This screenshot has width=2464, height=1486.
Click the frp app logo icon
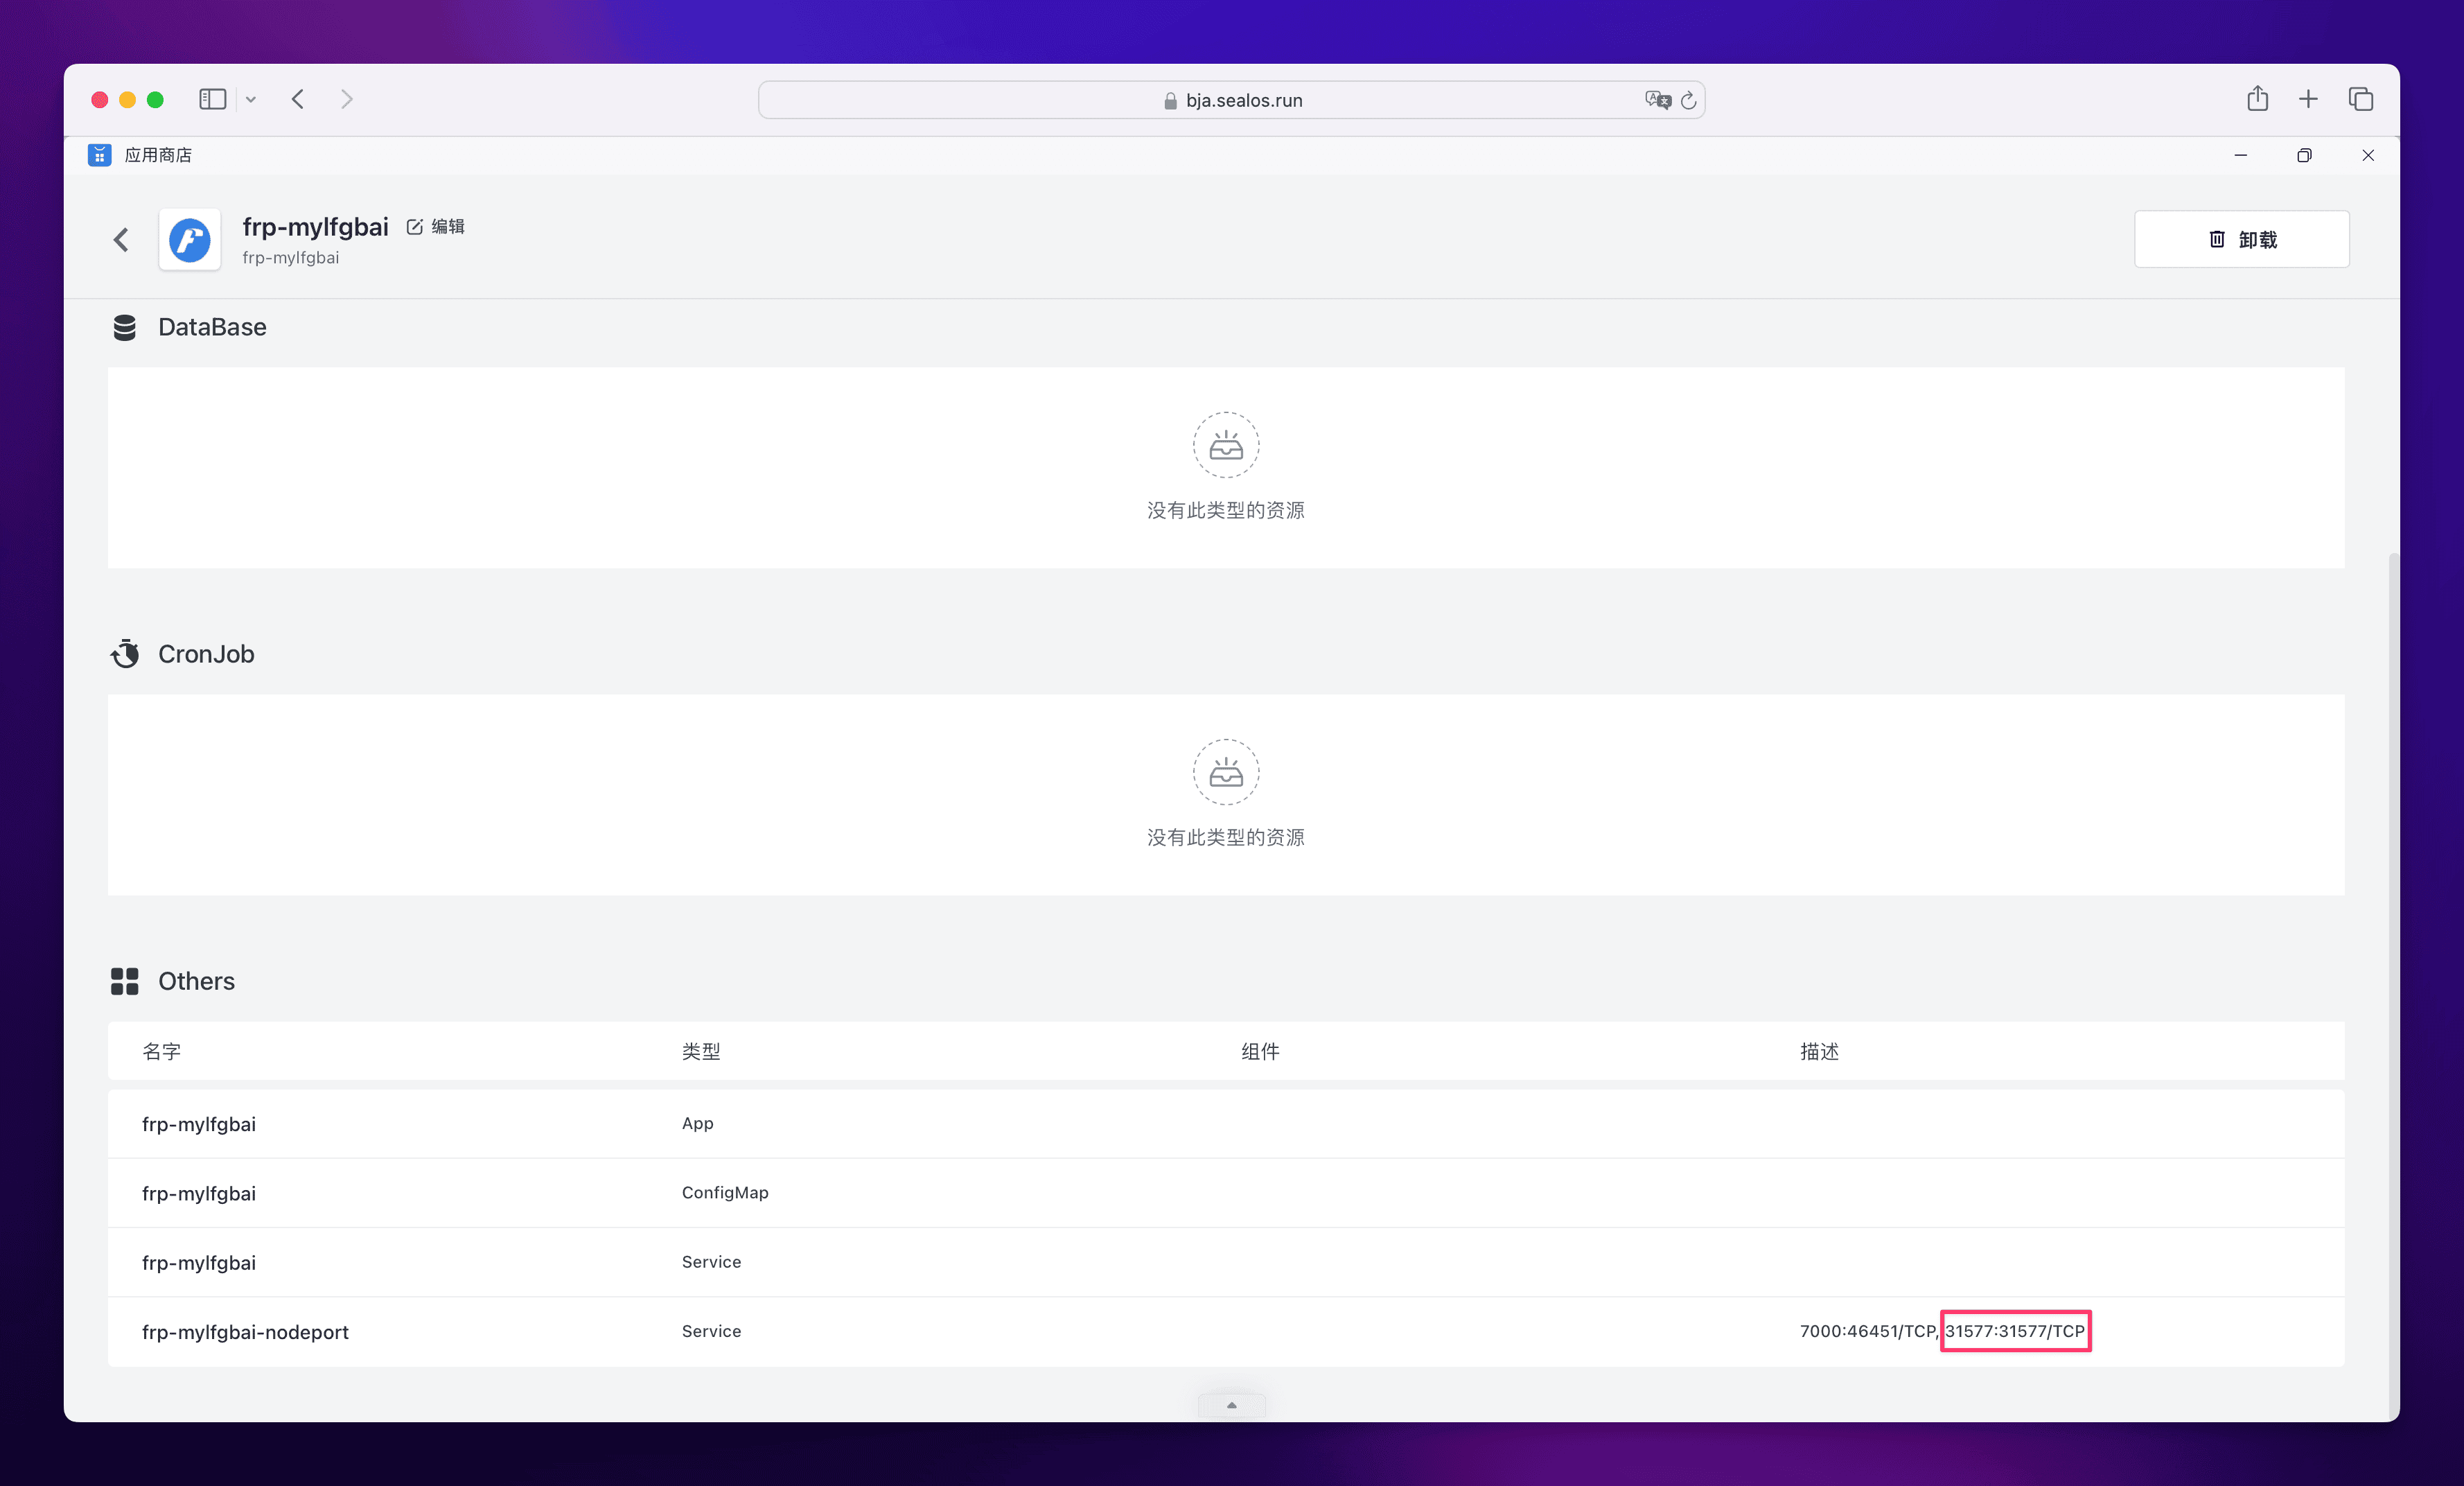pos(189,240)
